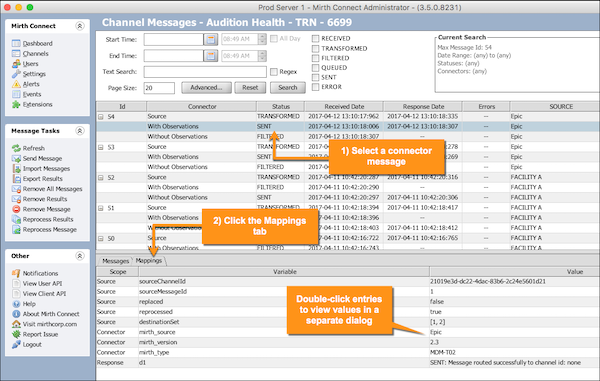Collapse the Other panel chevron
600x381 pixels.
tap(80, 256)
